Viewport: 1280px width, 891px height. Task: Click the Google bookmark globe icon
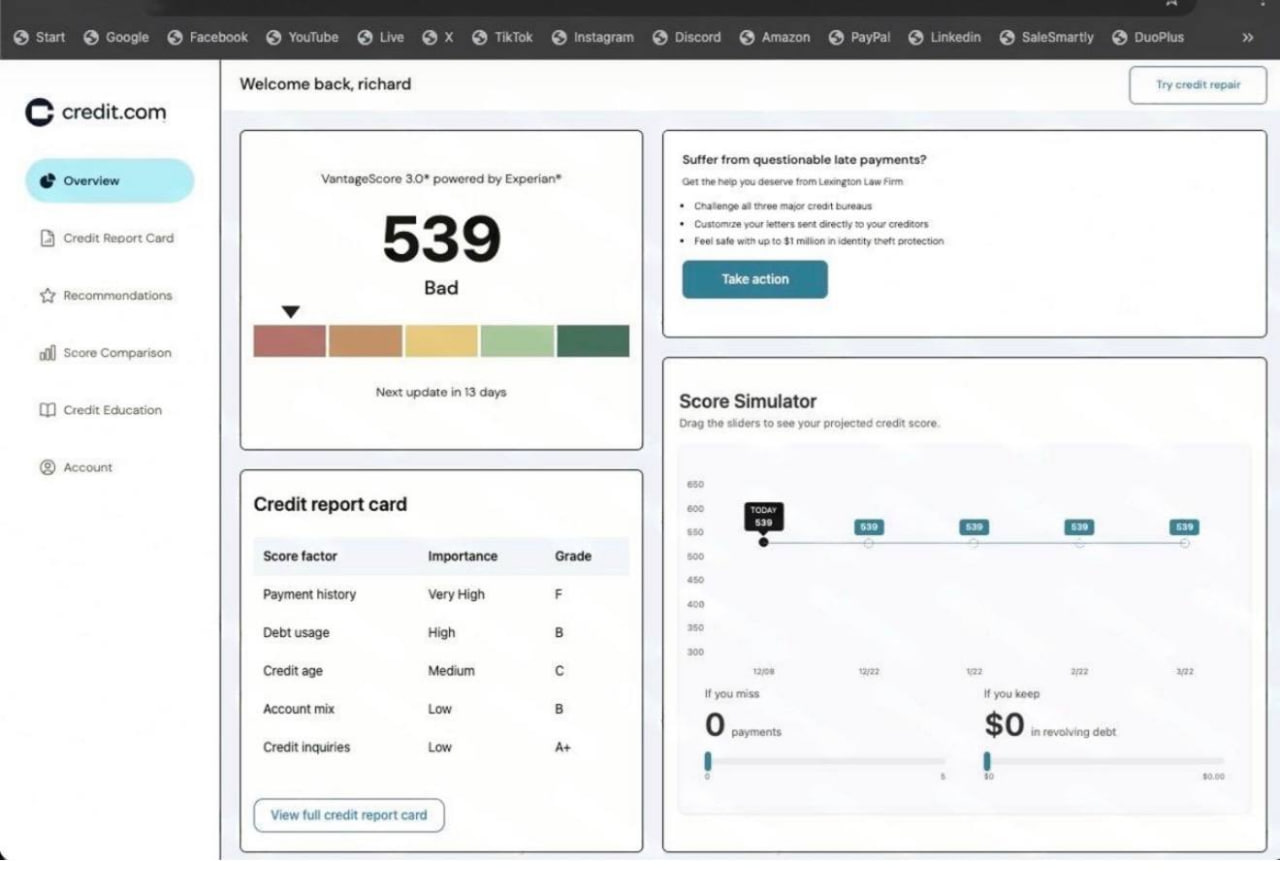(x=91, y=37)
